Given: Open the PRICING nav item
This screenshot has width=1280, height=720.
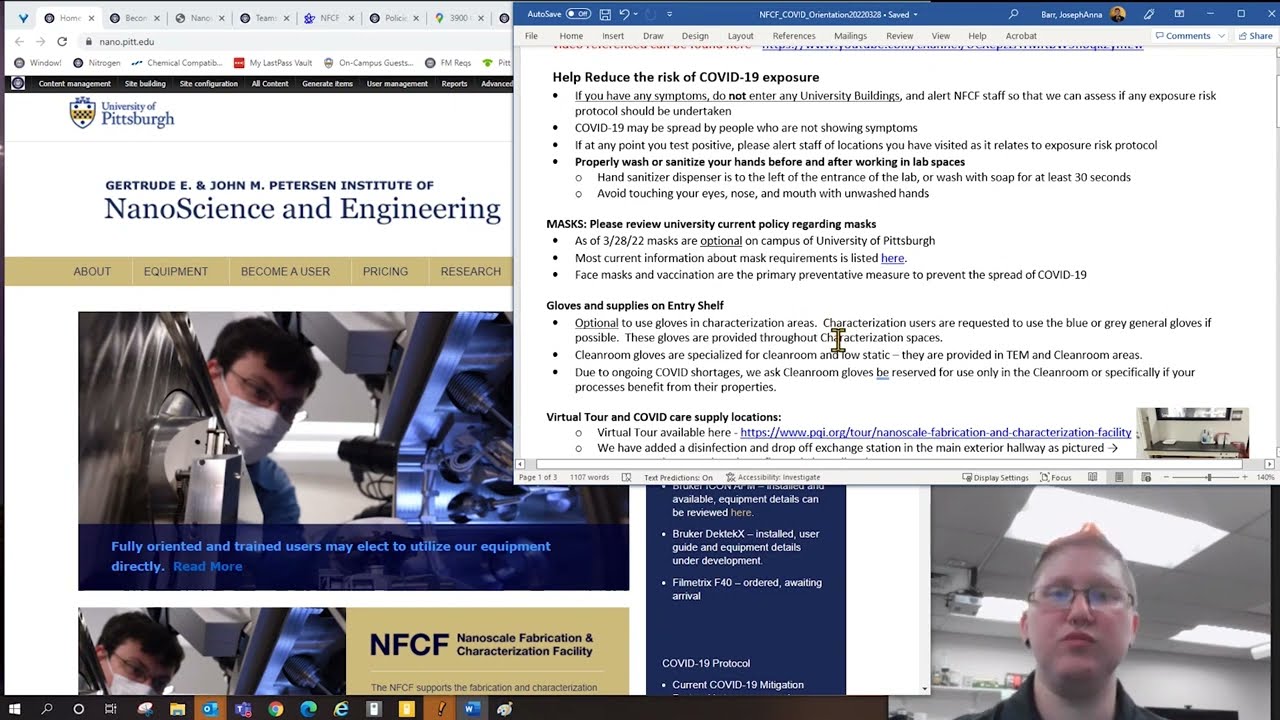Looking at the screenshot, I should (385, 271).
